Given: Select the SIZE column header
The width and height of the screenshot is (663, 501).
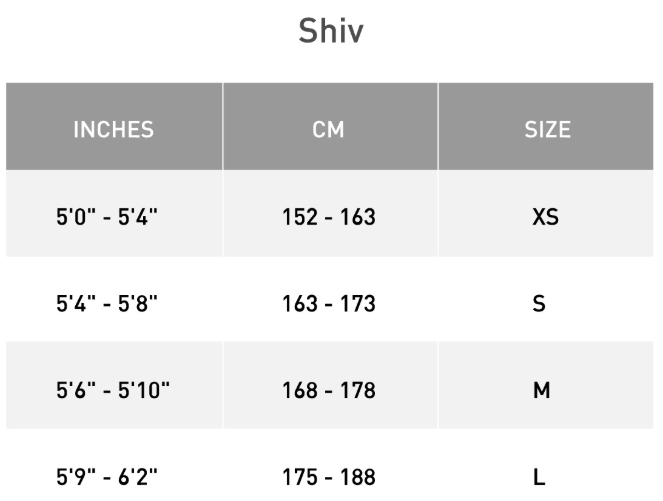Looking at the screenshot, I should [x=547, y=130].
